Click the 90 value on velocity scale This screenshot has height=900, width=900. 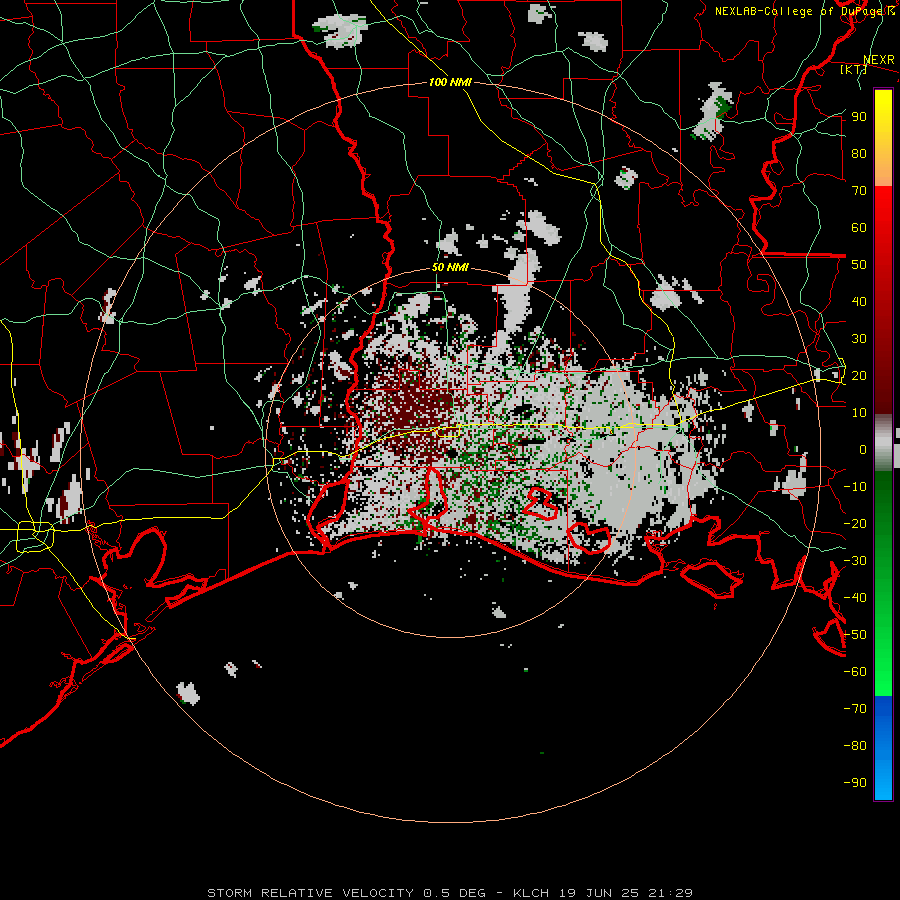[x=859, y=117]
